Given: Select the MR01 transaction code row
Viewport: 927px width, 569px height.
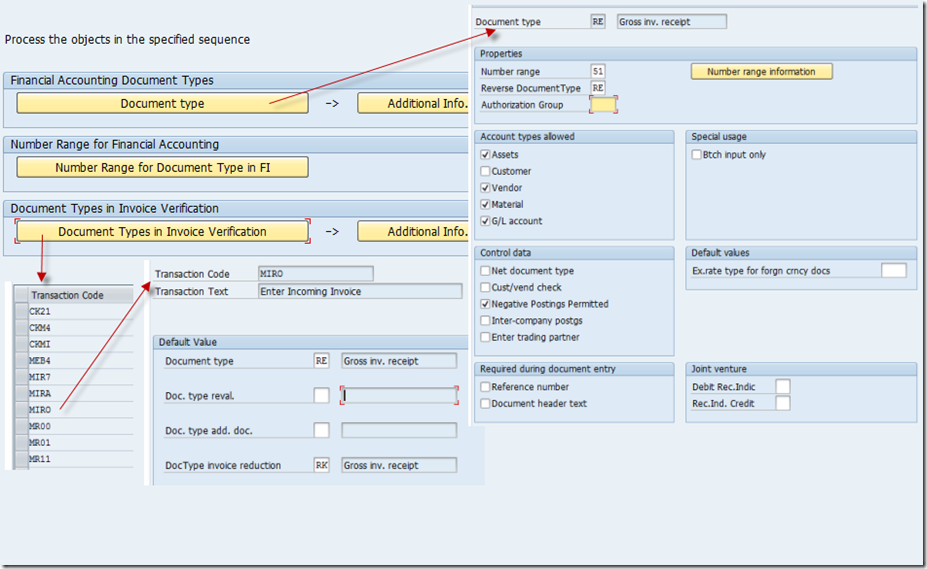Looking at the screenshot, I should 81,442.
